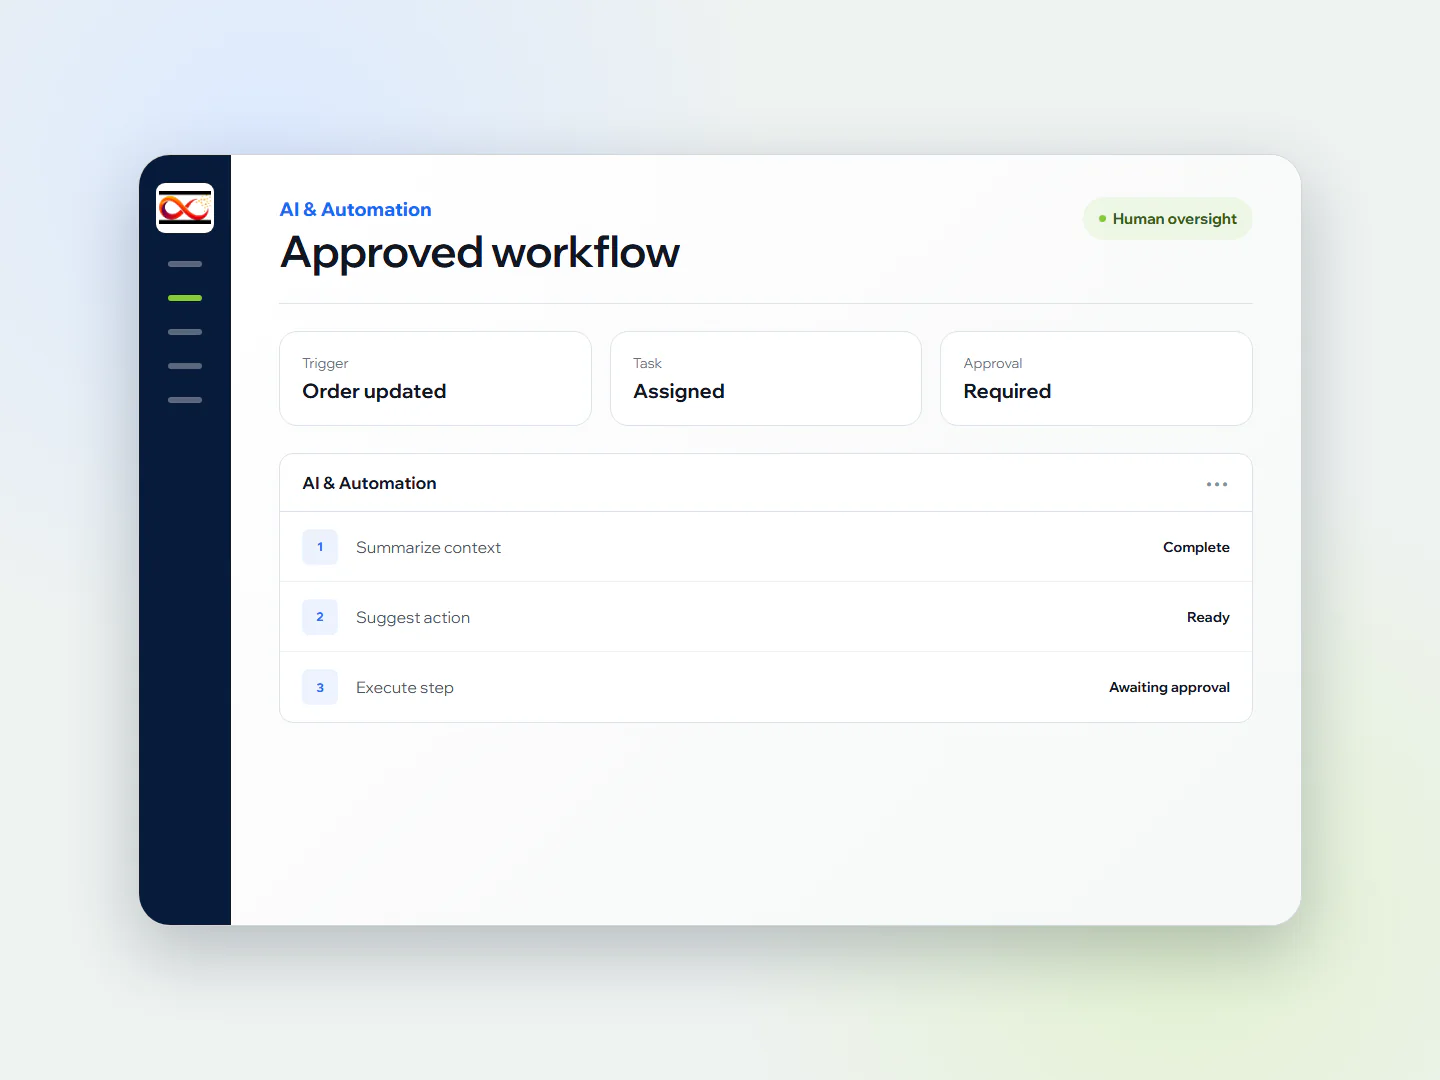The image size is (1440, 1080).
Task: Click the Approved workflow heading
Action: tap(480, 253)
